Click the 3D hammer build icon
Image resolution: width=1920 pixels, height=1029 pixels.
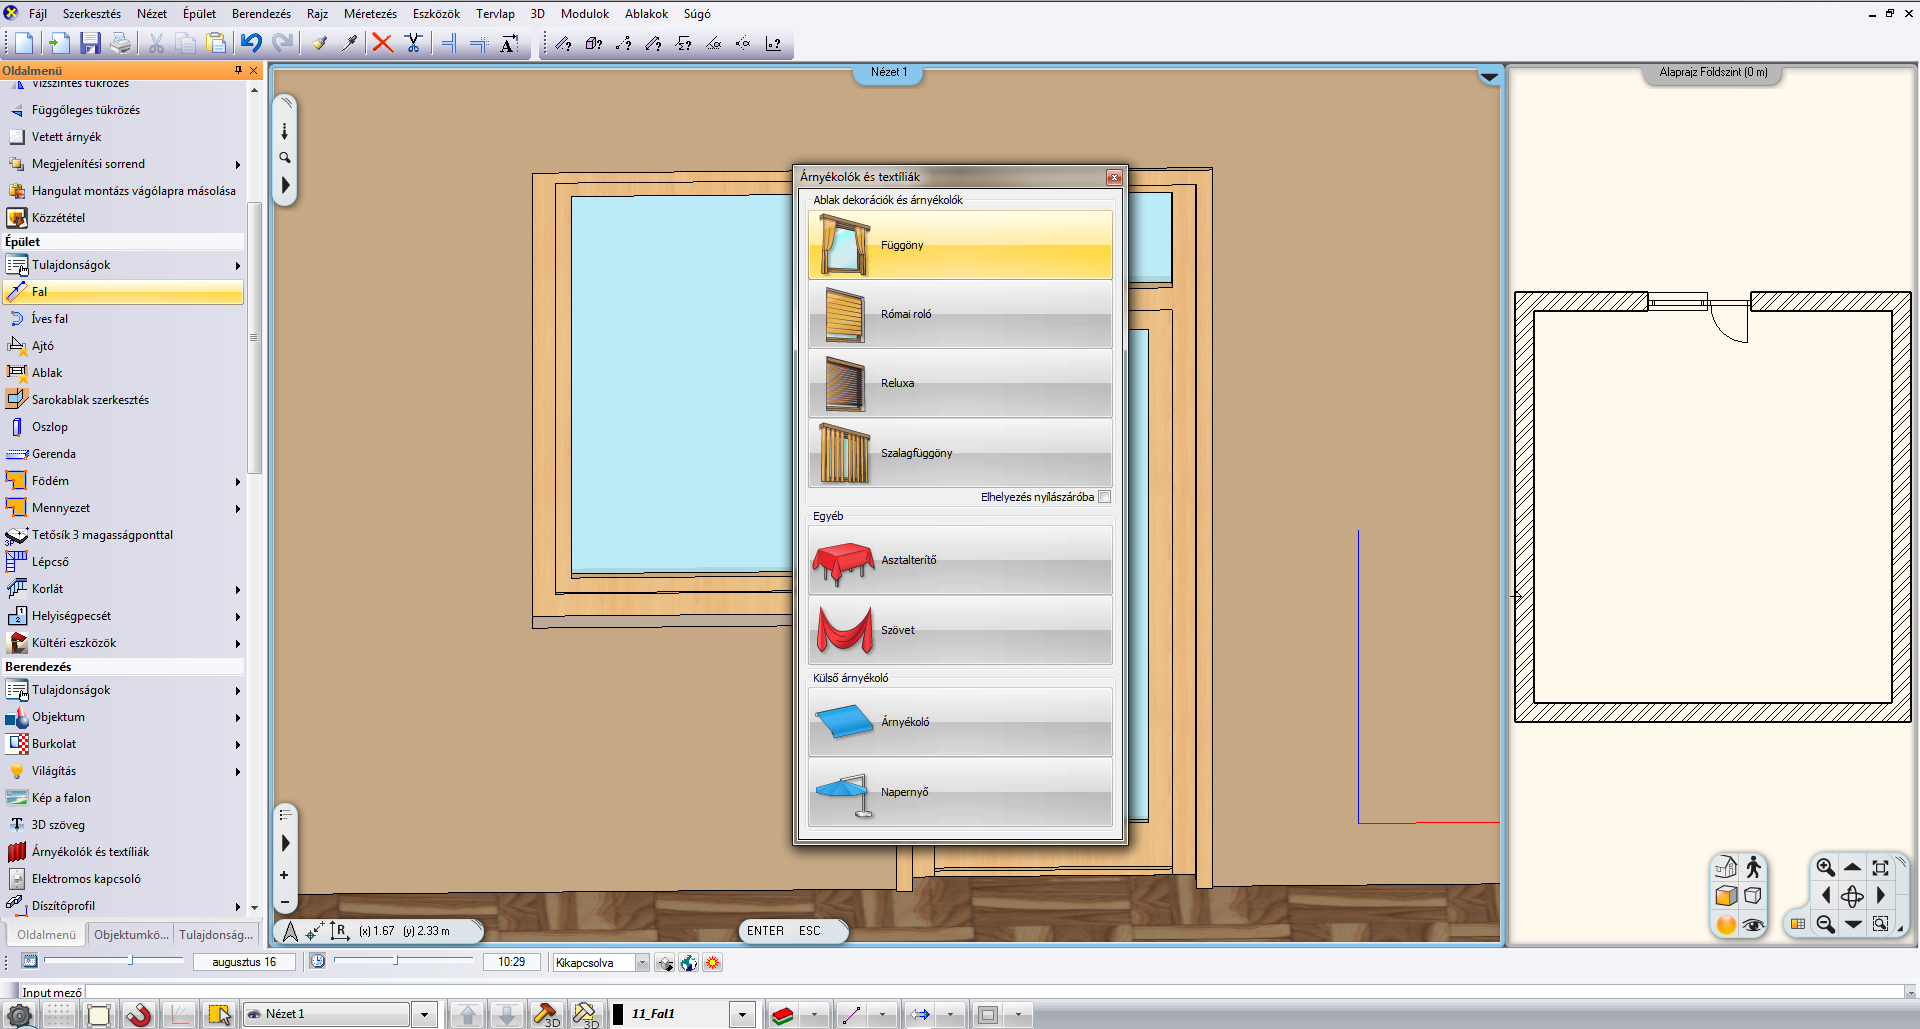546,1015
